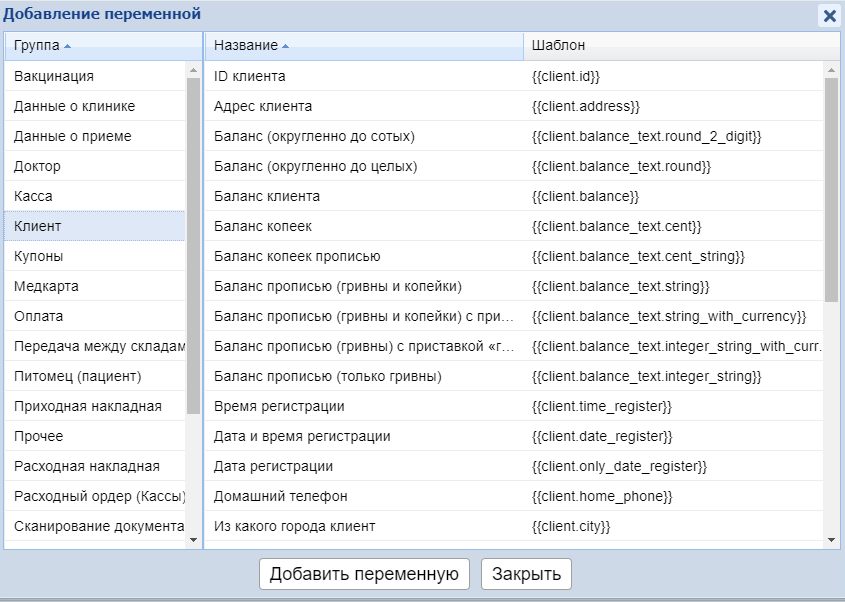Select the Вакцинация group
Image resolution: width=845 pixels, height=602 pixels.
tap(54, 76)
